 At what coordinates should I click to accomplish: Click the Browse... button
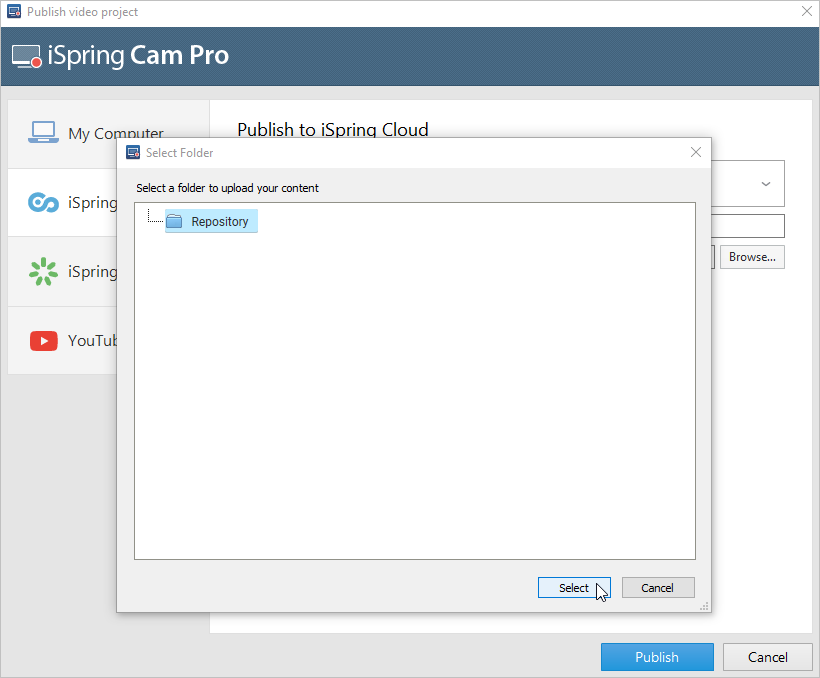[752, 257]
